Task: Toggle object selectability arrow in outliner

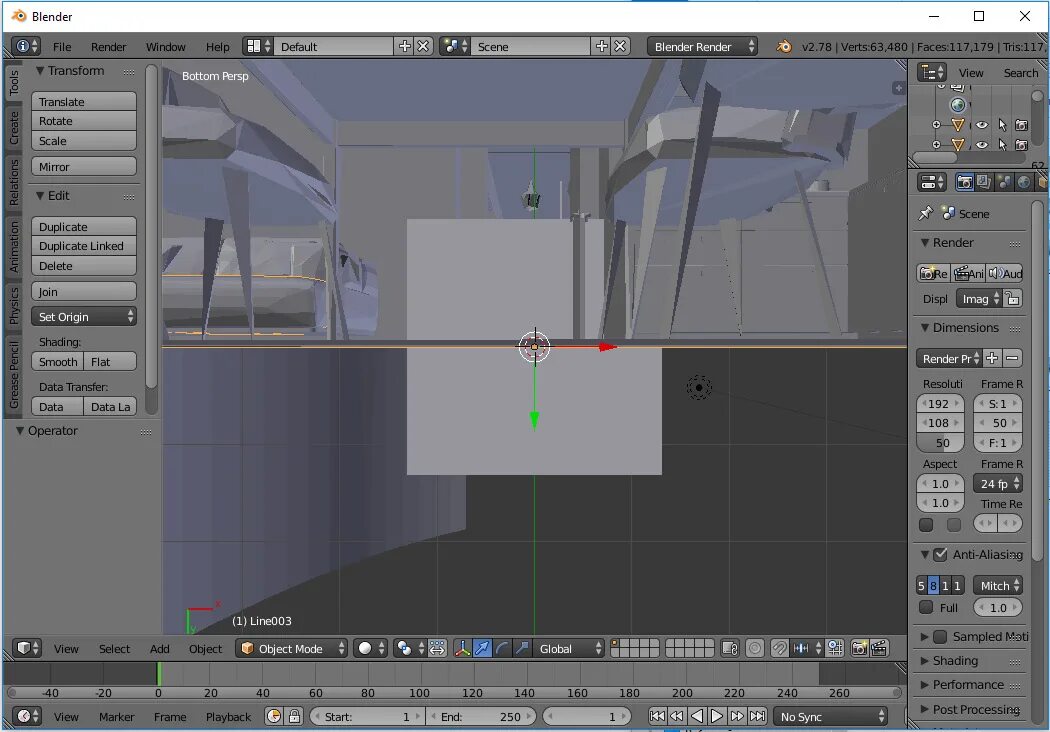Action: click(x=1003, y=125)
